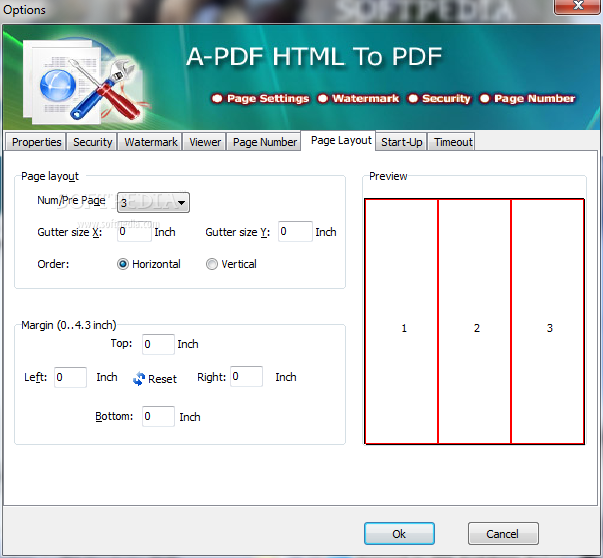Click the Bottom margin input field
The image size is (603, 558).
158,416
